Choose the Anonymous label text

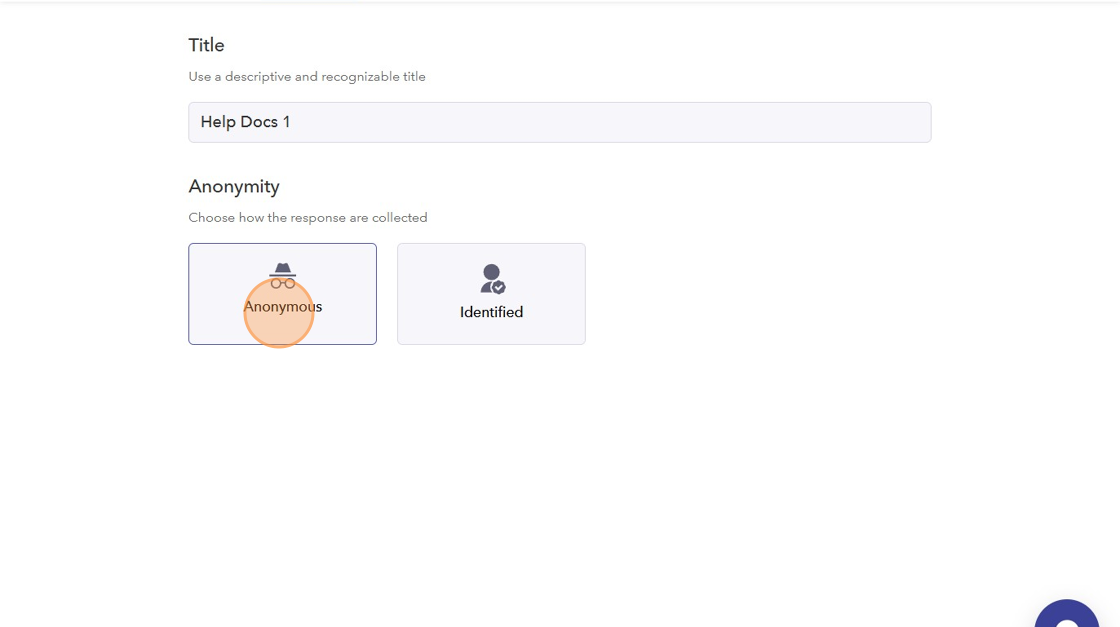(282, 306)
